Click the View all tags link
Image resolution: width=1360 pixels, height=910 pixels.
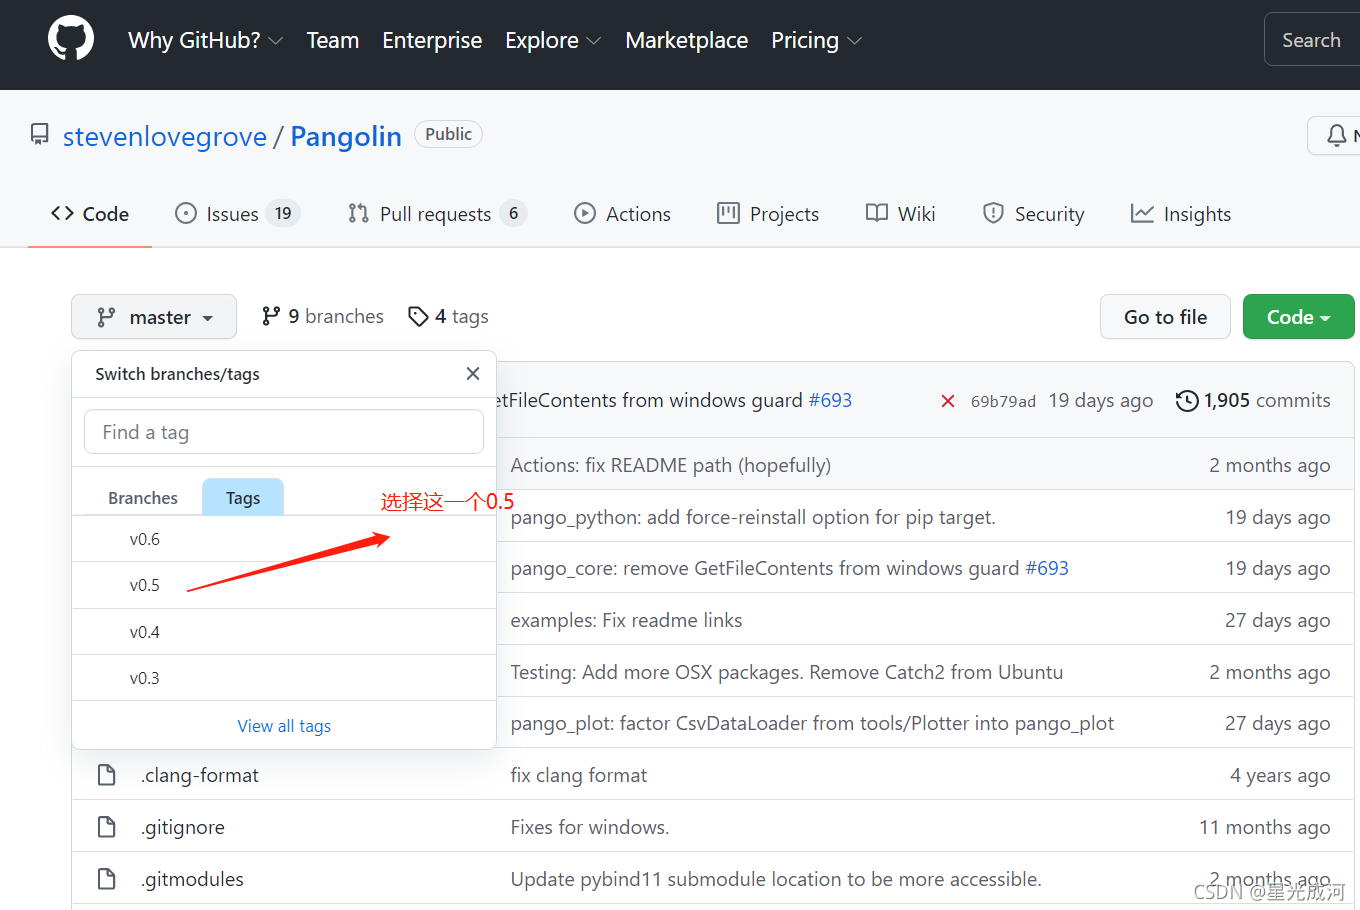click(x=284, y=726)
